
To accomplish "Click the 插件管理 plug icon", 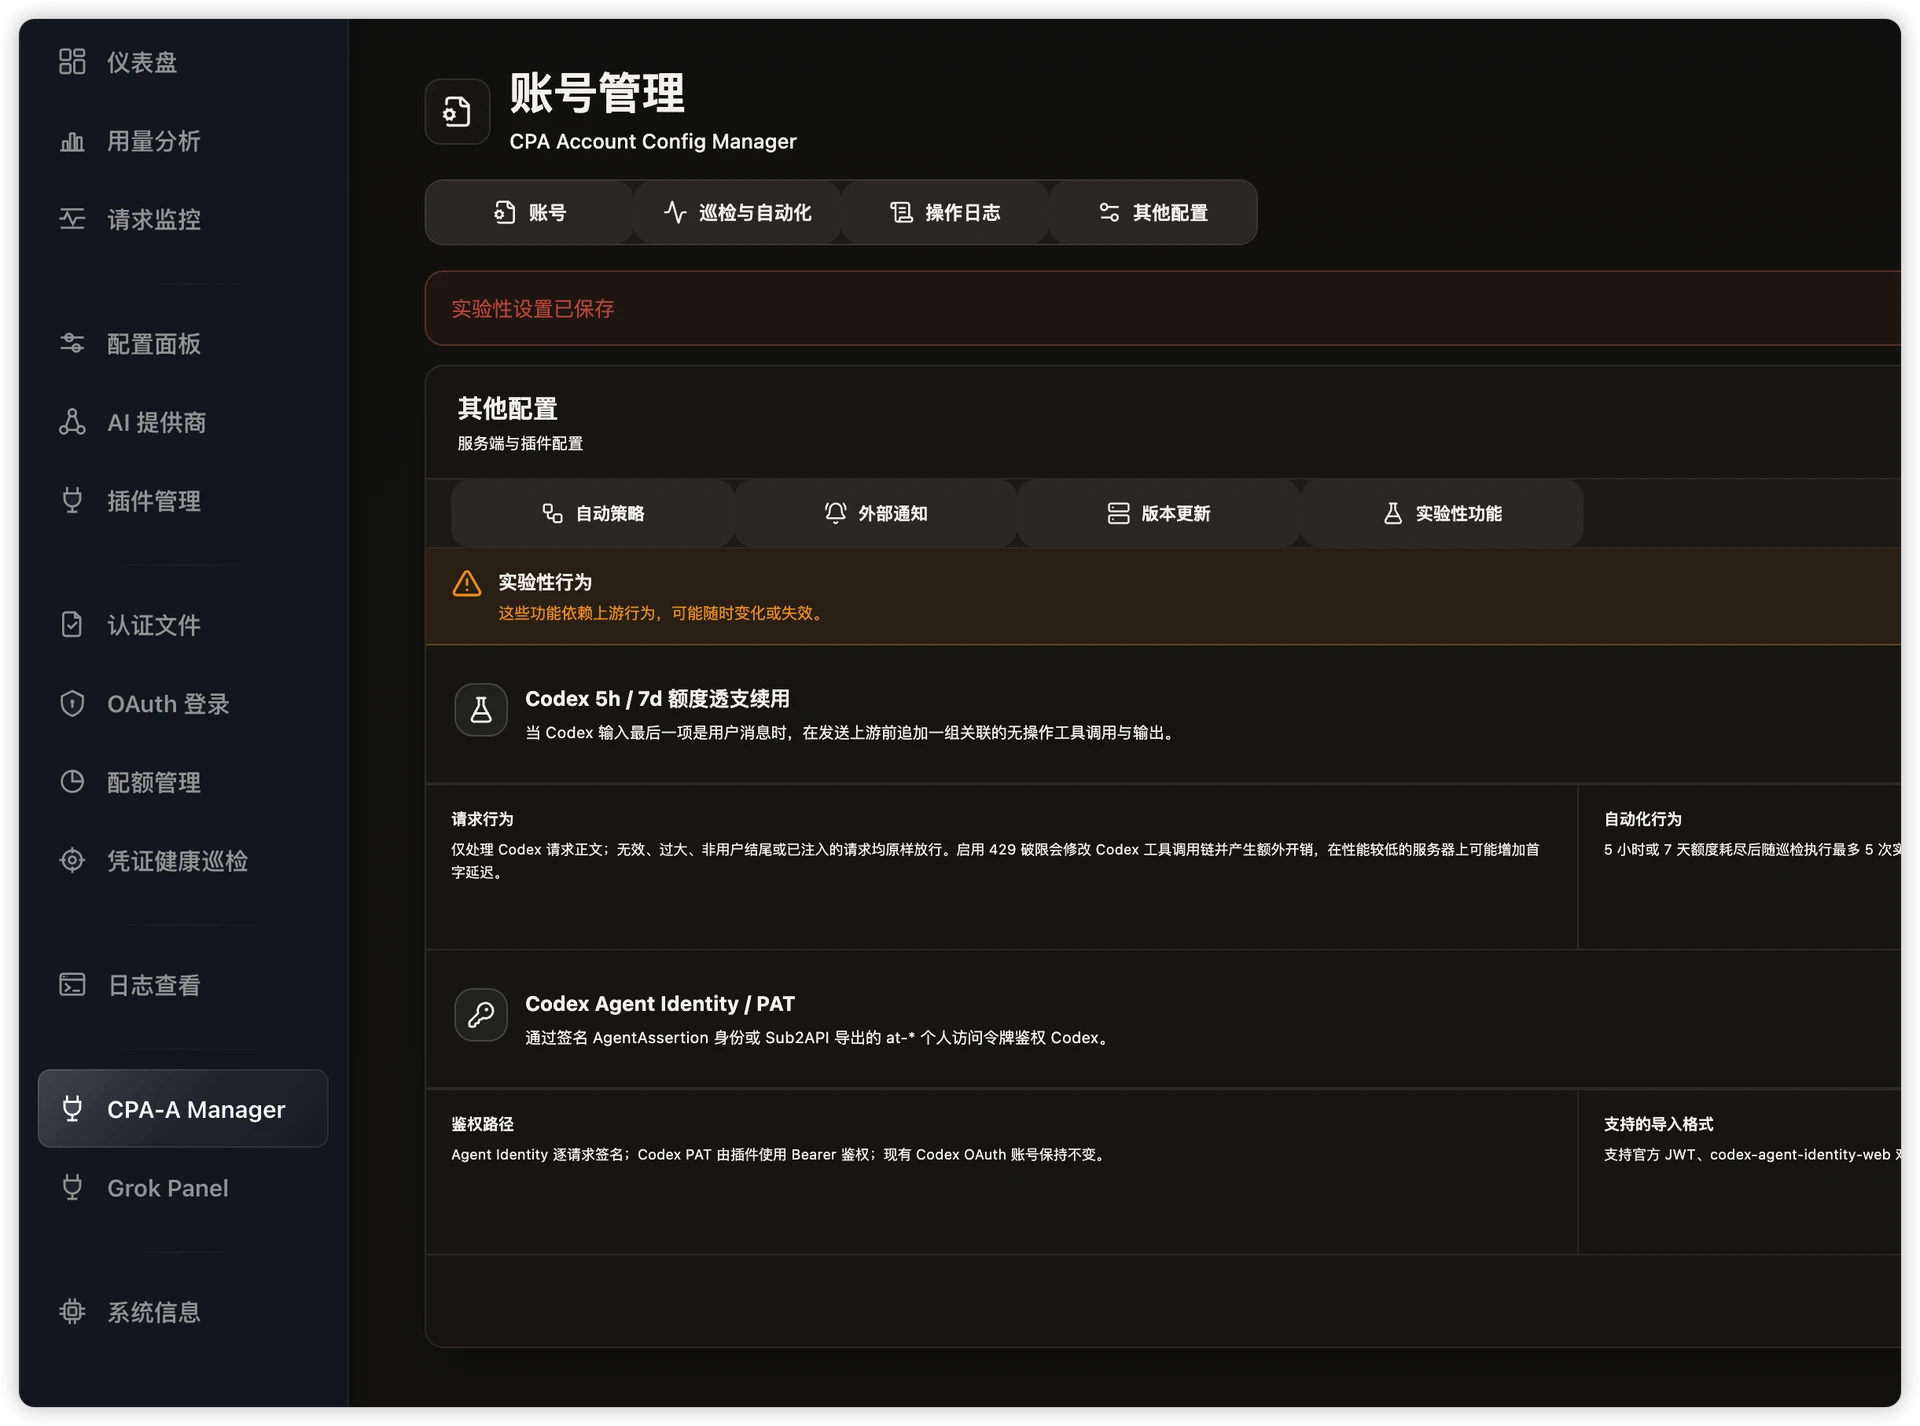I will pos(72,500).
